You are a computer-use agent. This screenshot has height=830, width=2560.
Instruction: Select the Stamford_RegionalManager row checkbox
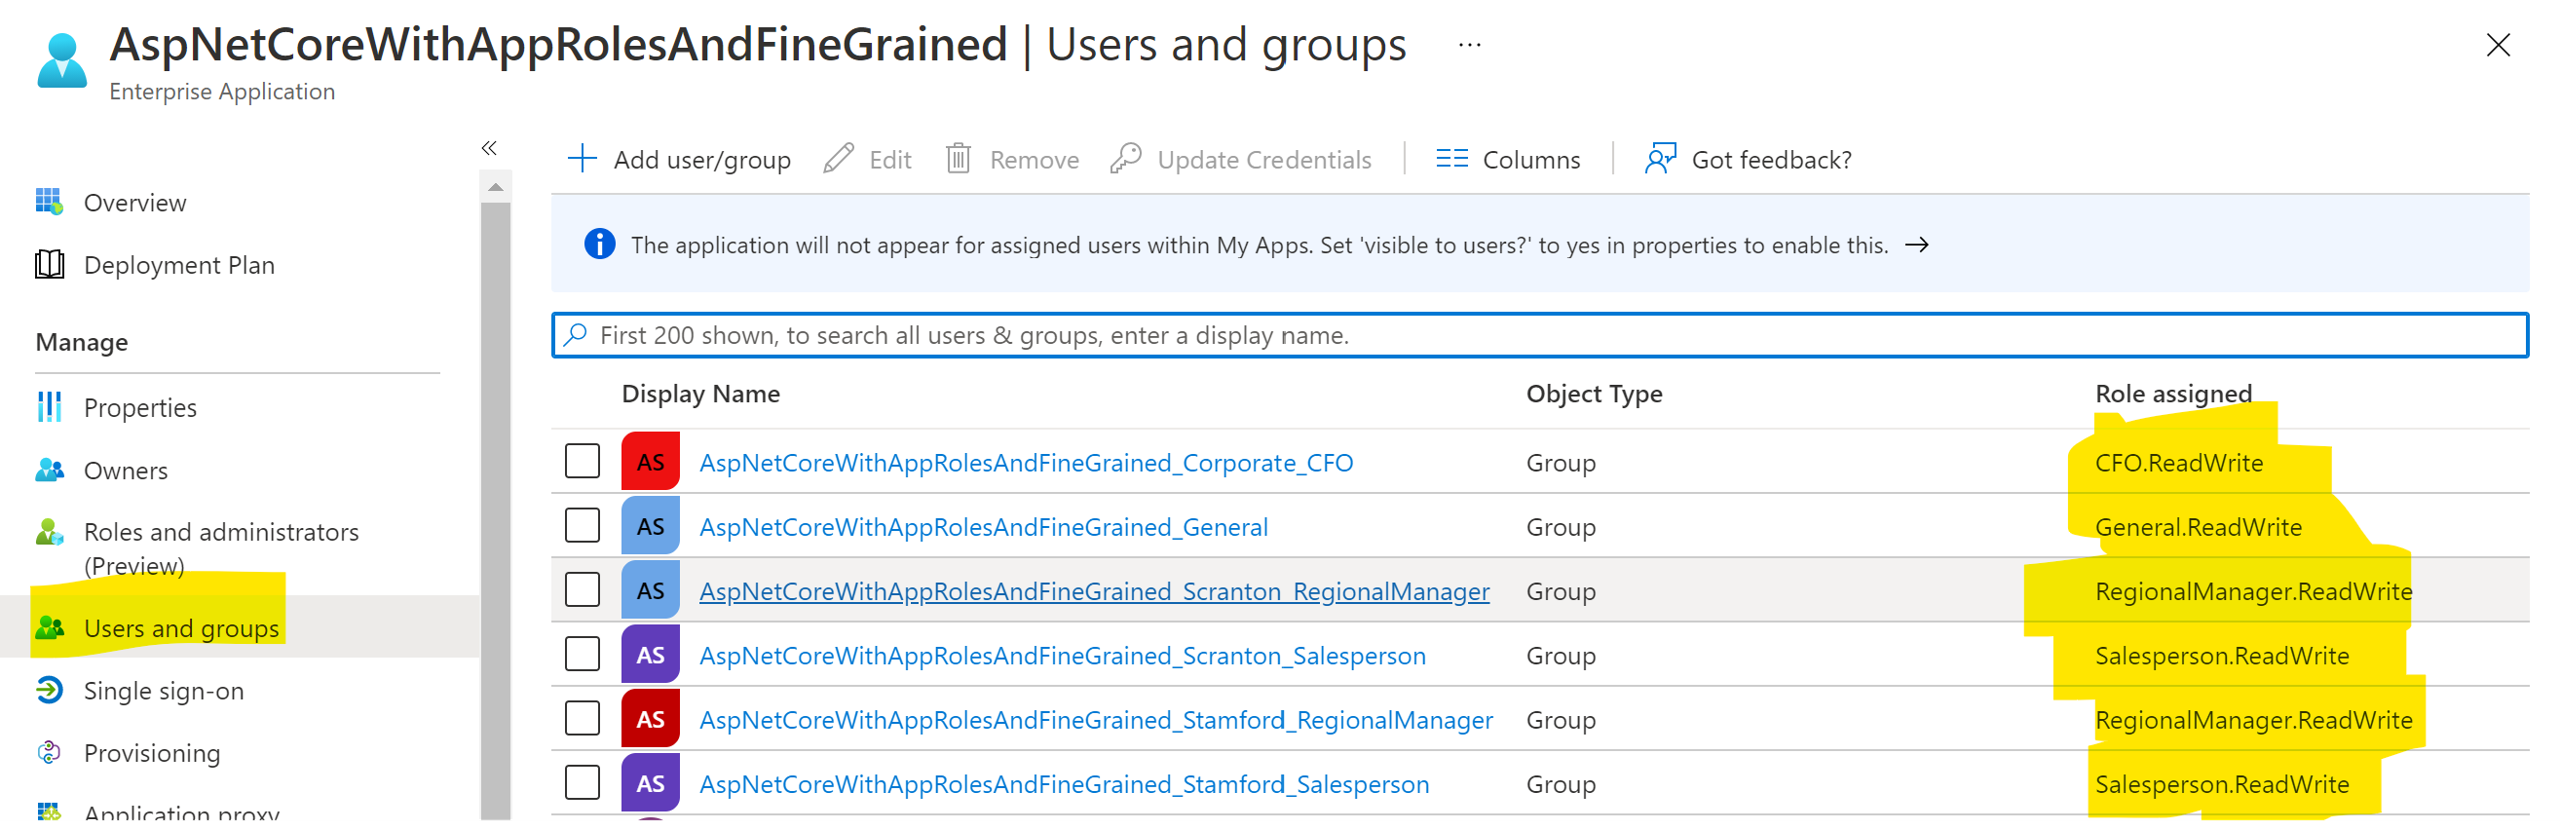(582, 719)
